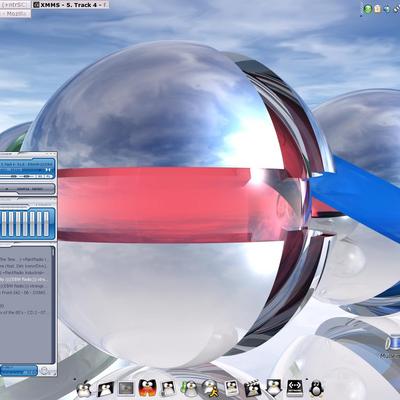The image size is (400, 400).
Task: Switch to the XMMS Track 4 taskbar entry
Action: (70, 5)
